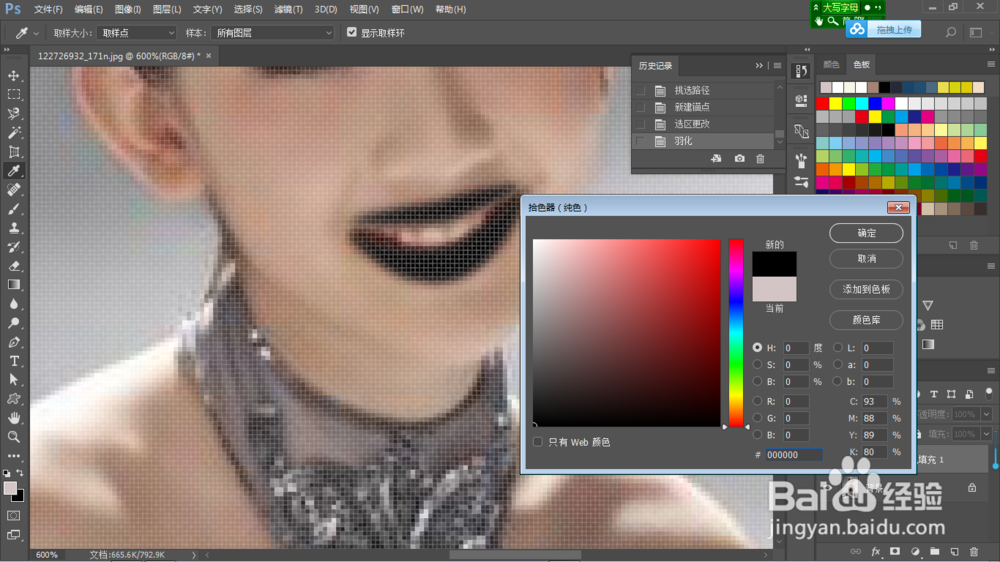Screen dimensions: 1000x562
Task: Open the eyedropper tool preset picker arrow
Action: coord(36,33)
